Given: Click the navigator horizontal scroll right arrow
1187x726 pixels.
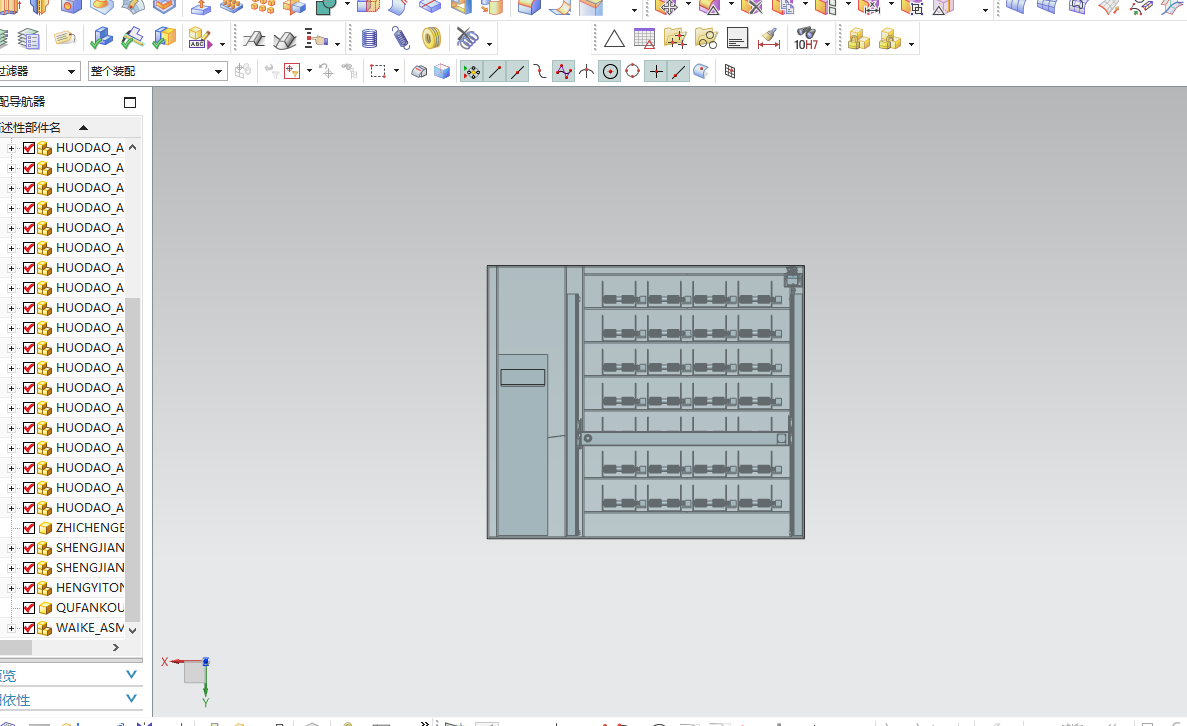Looking at the screenshot, I should tap(116, 648).
